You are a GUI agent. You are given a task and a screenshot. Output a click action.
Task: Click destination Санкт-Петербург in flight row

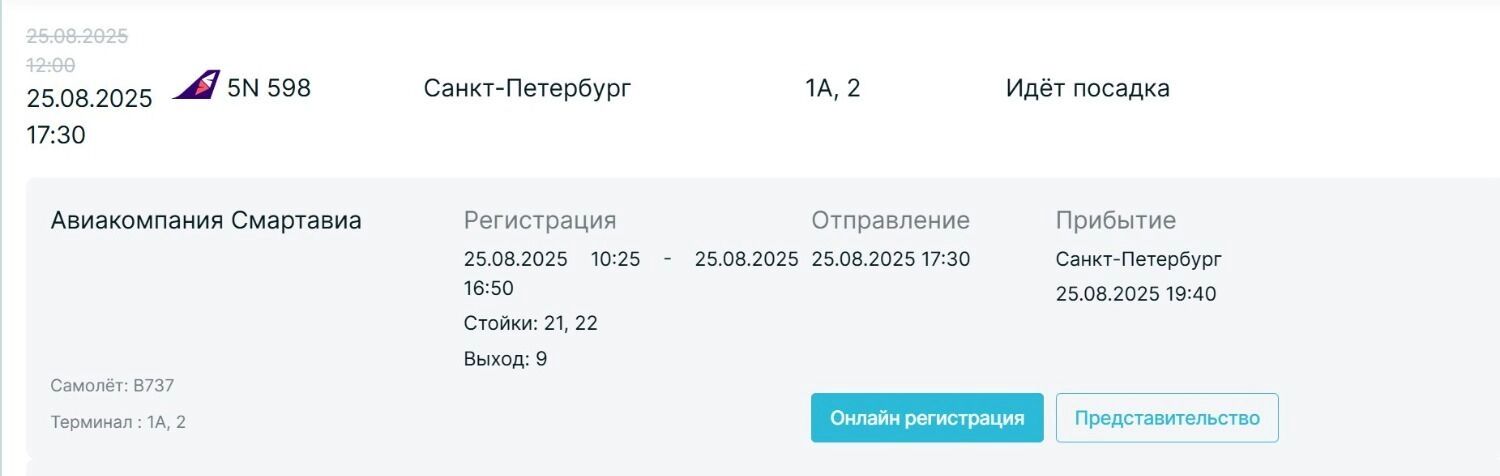527,88
